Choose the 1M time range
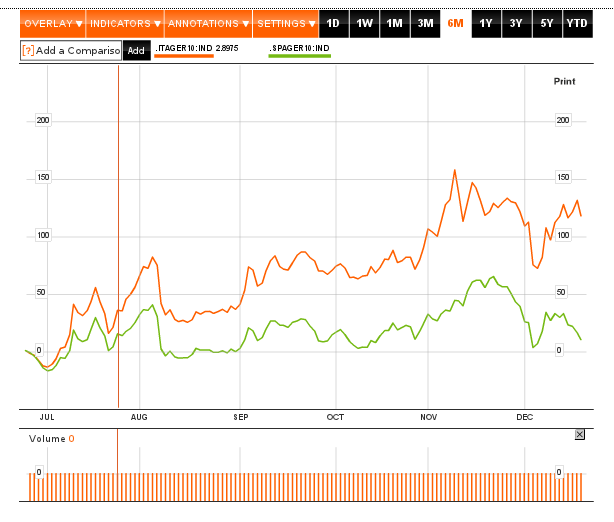The image size is (614, 522). [395, 24]
